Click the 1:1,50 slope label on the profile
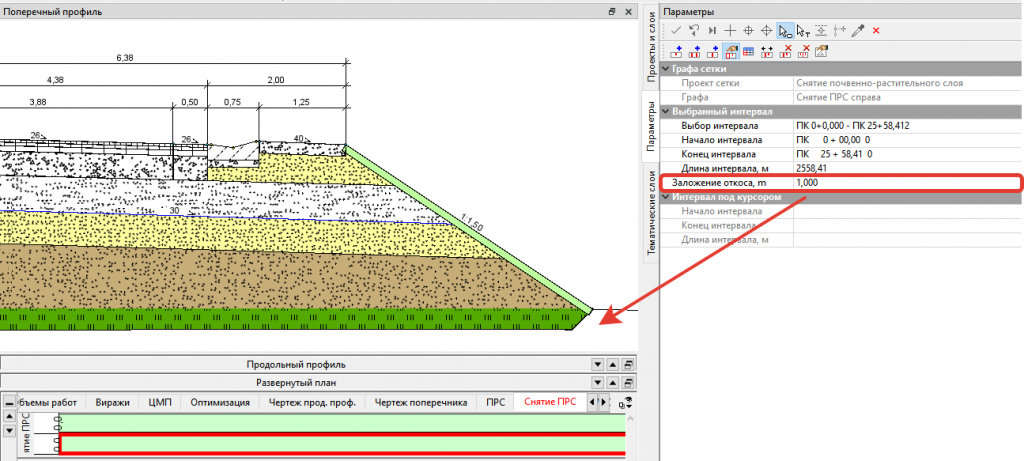 point(470,221)
